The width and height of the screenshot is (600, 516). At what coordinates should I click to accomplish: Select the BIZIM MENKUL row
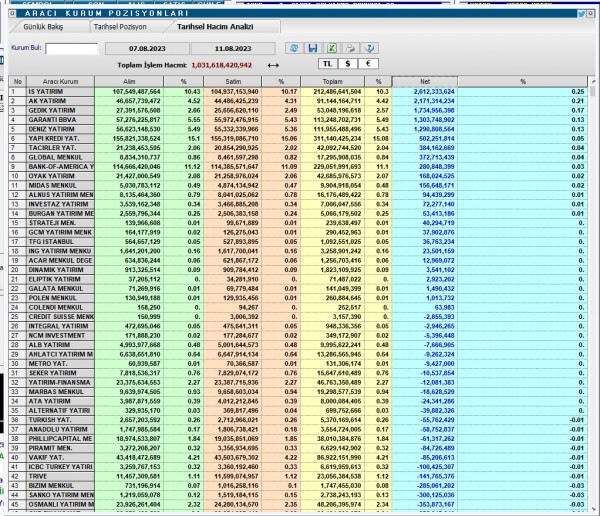(x=298, y=485)
